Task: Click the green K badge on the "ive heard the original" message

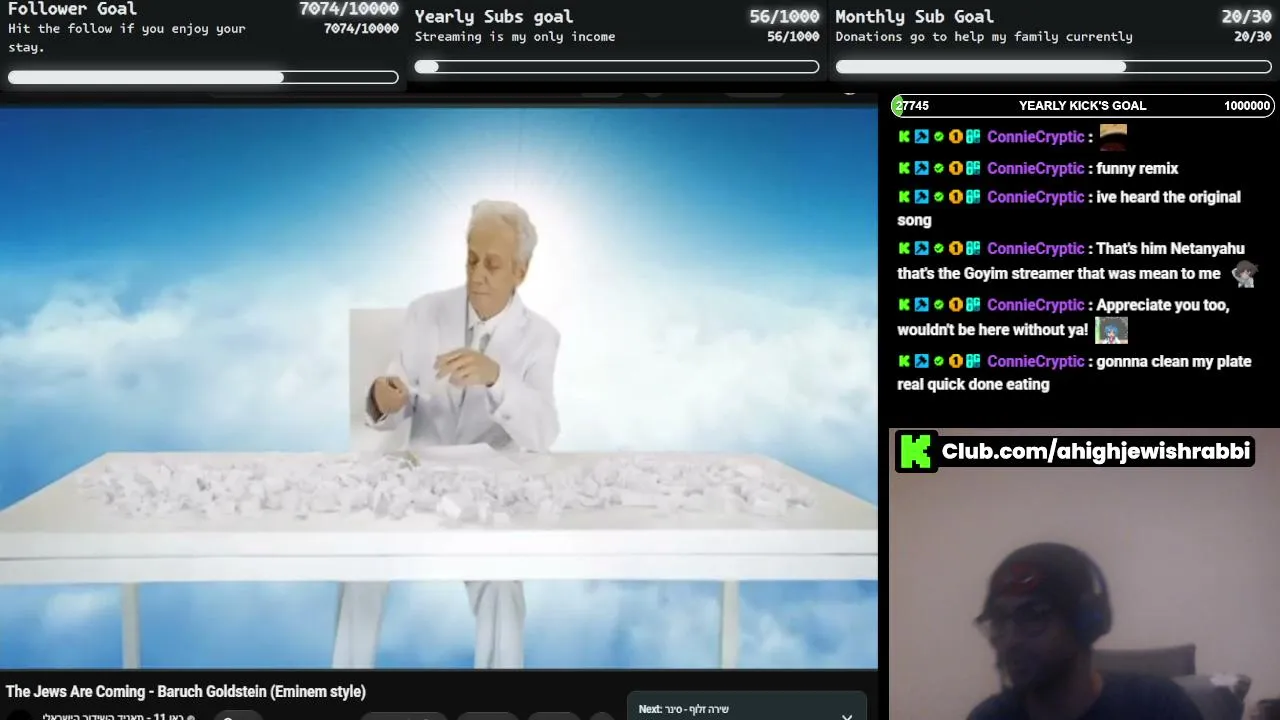Action: pos(904,197)
